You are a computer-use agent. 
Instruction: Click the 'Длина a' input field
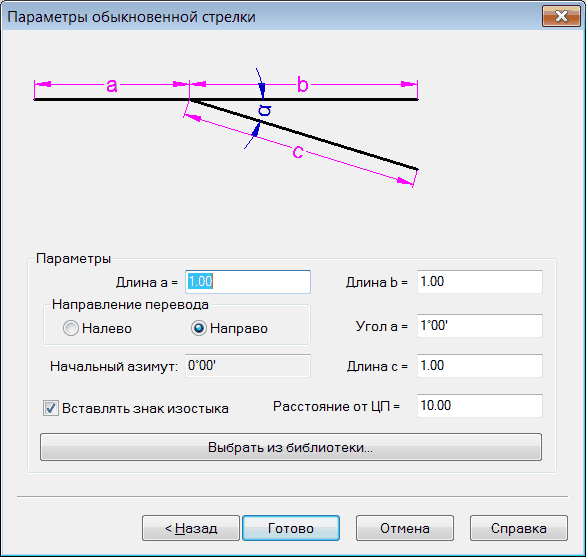(x=248, y=282)
